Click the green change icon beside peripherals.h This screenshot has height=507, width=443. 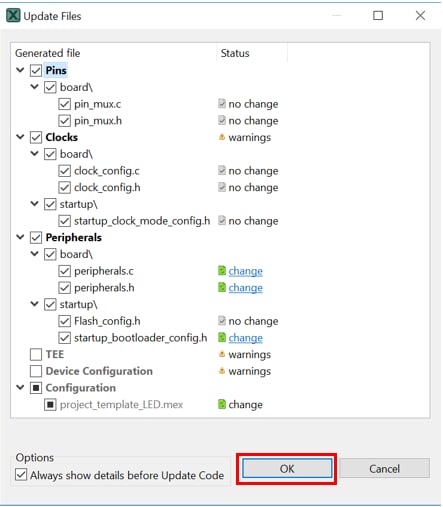222,287
